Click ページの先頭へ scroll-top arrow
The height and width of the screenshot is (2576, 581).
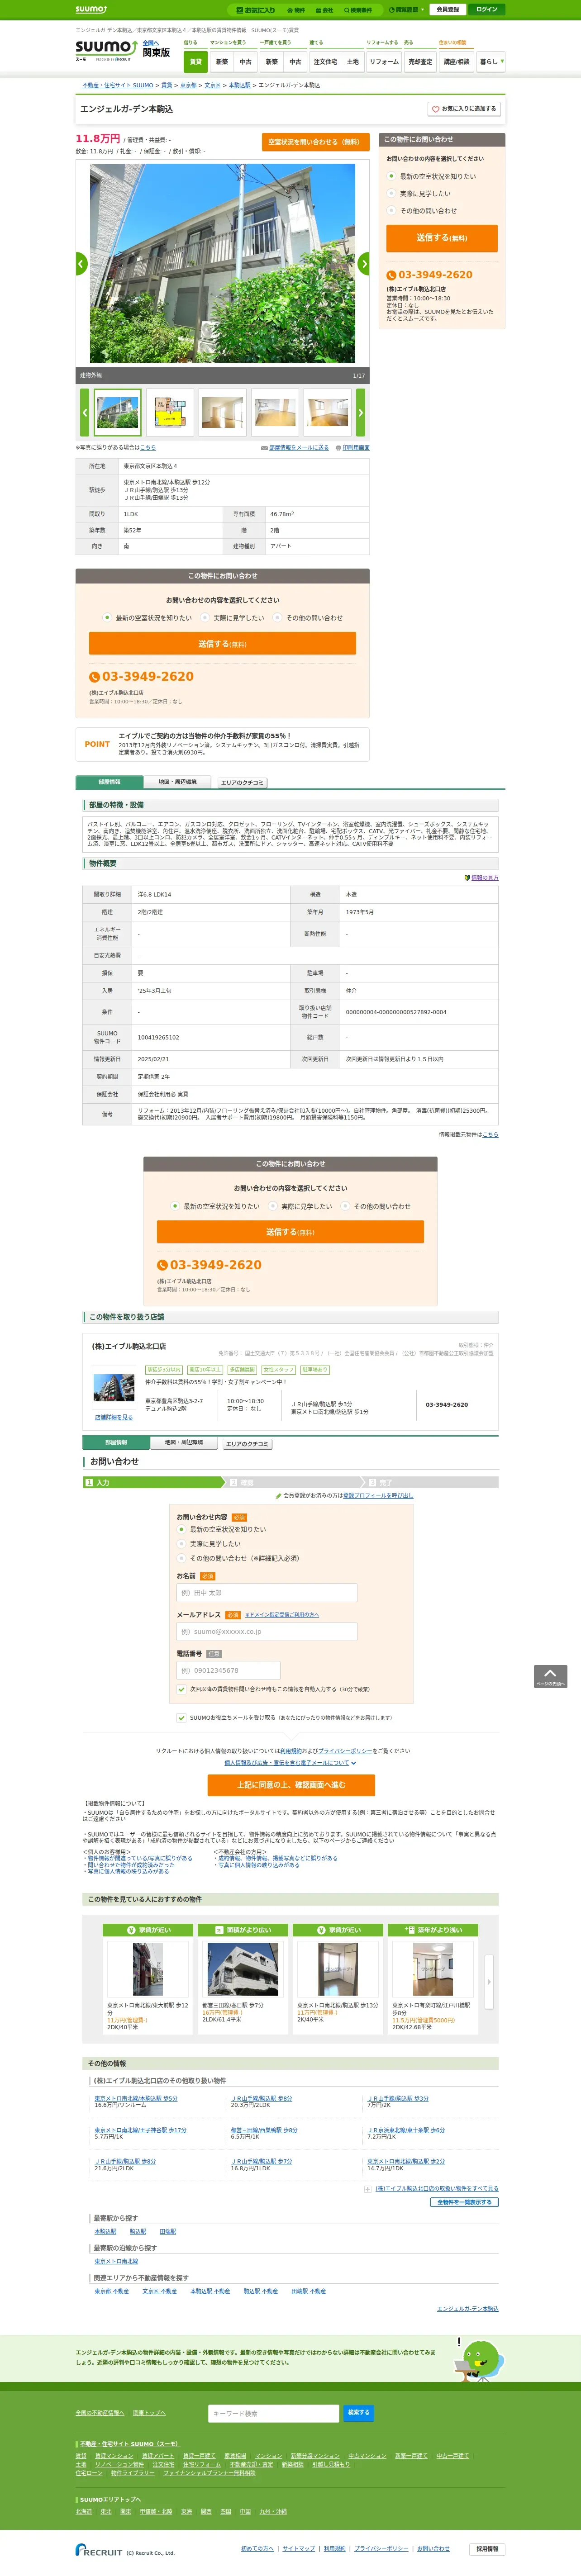[x=550, y=1677]
